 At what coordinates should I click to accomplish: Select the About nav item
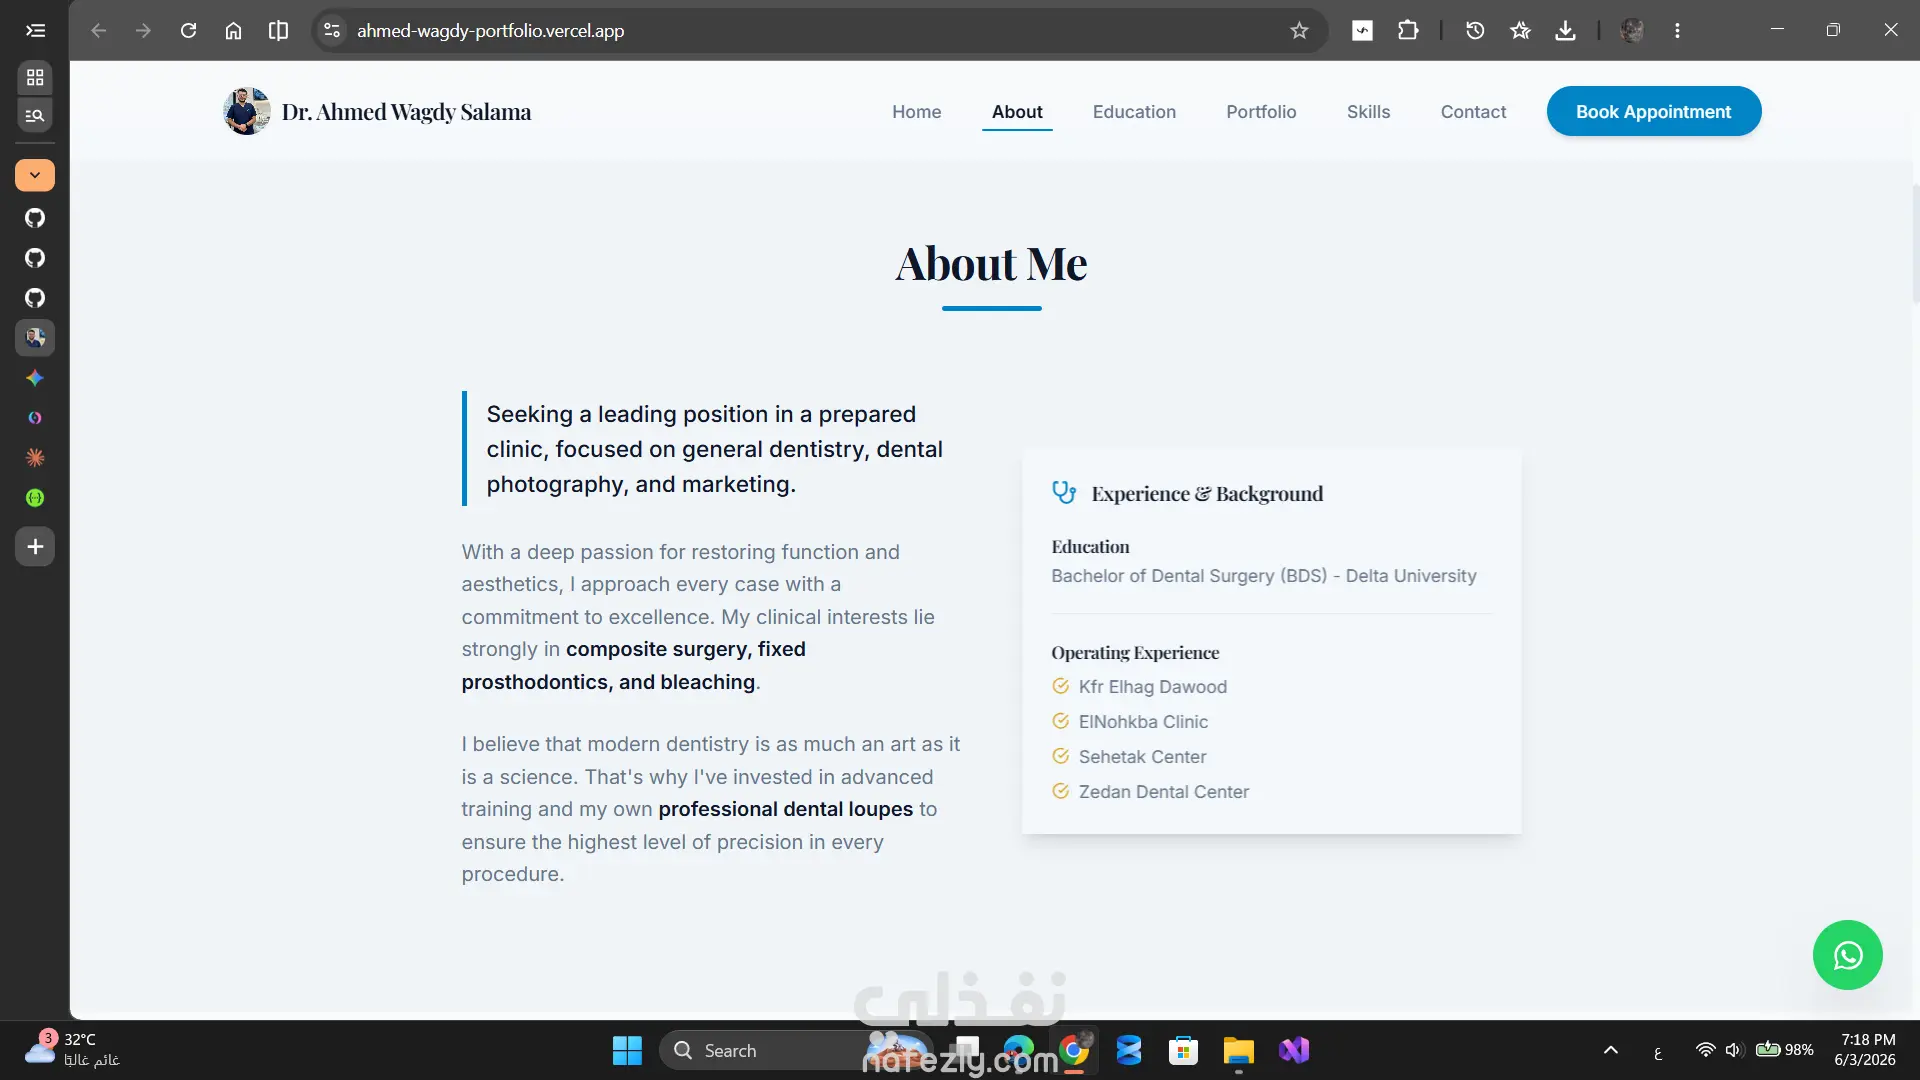(x=1017, y=112)
